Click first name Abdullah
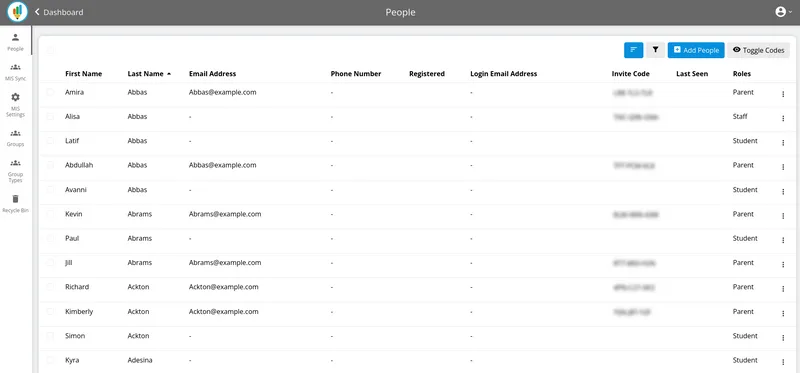Image resolution: width=800 pixels, height=373 pixels. pyautogui.click(x=79, y=165)
